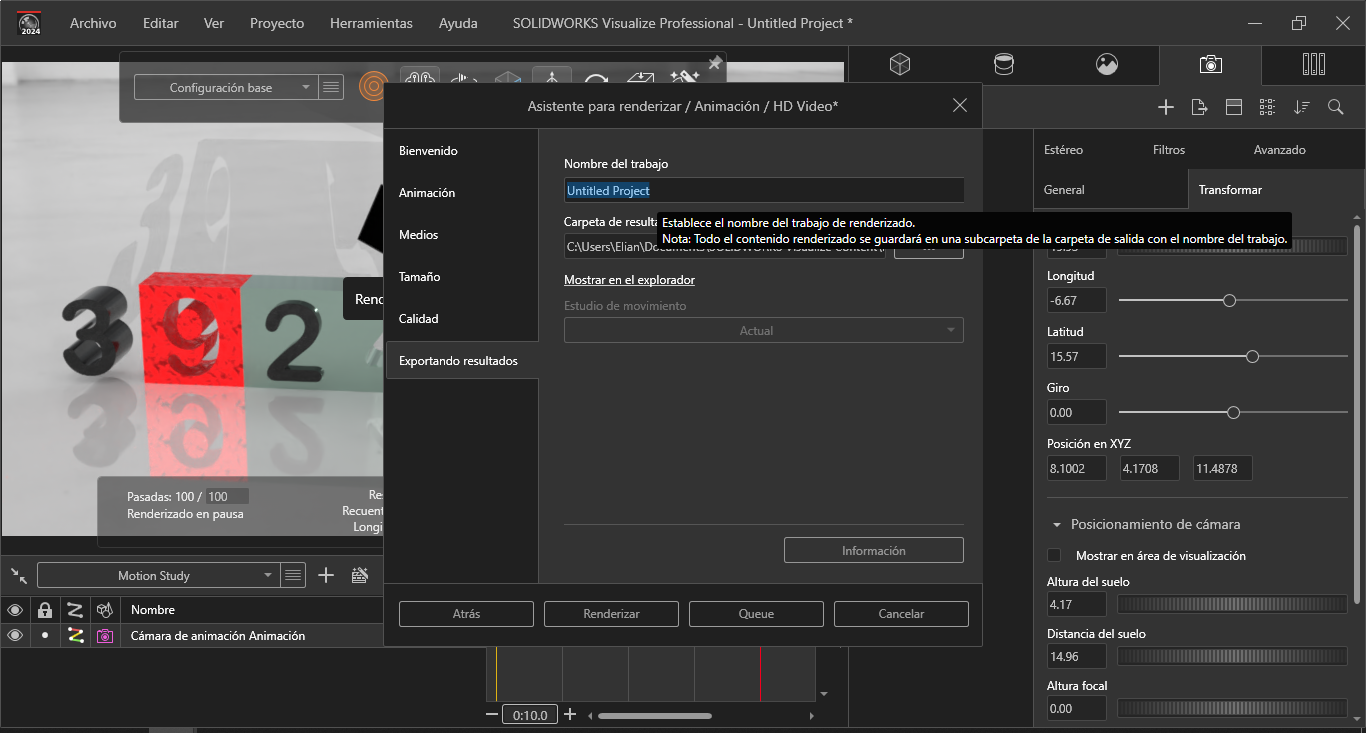Click the Longitud slider handle

click(x=1229, y=300)
